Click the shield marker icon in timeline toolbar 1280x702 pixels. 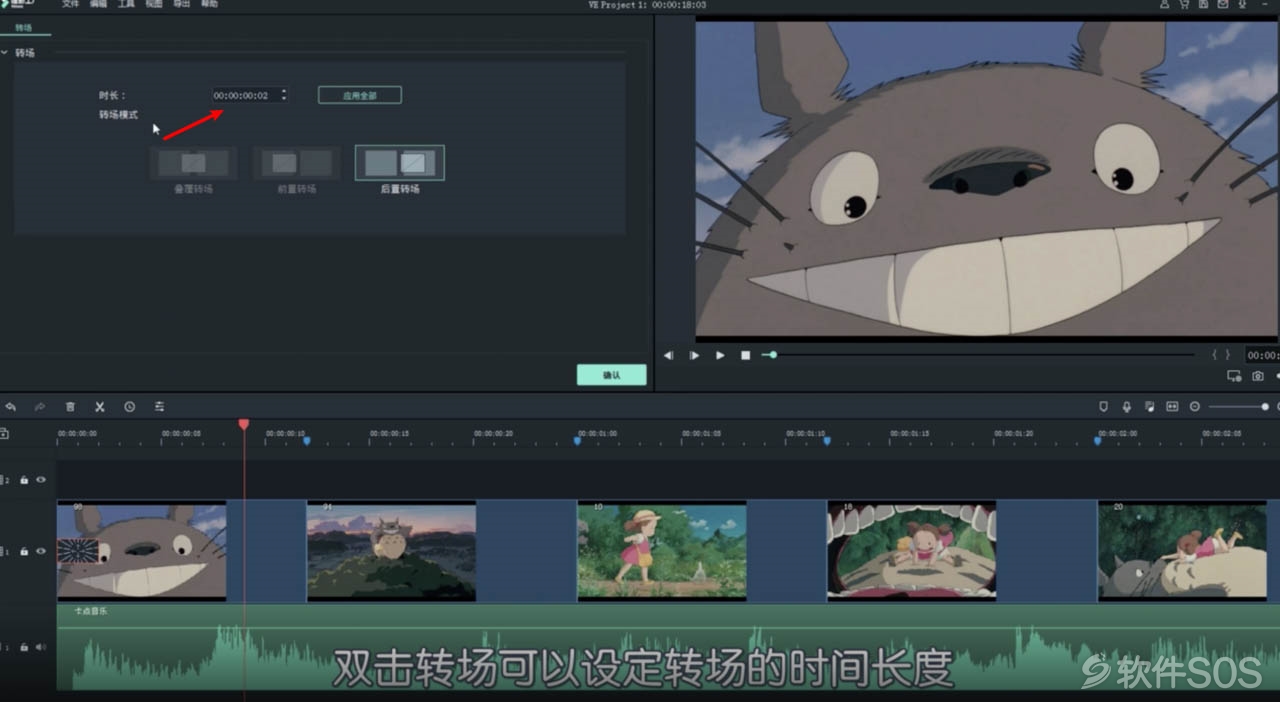(x=1104, y=407)
